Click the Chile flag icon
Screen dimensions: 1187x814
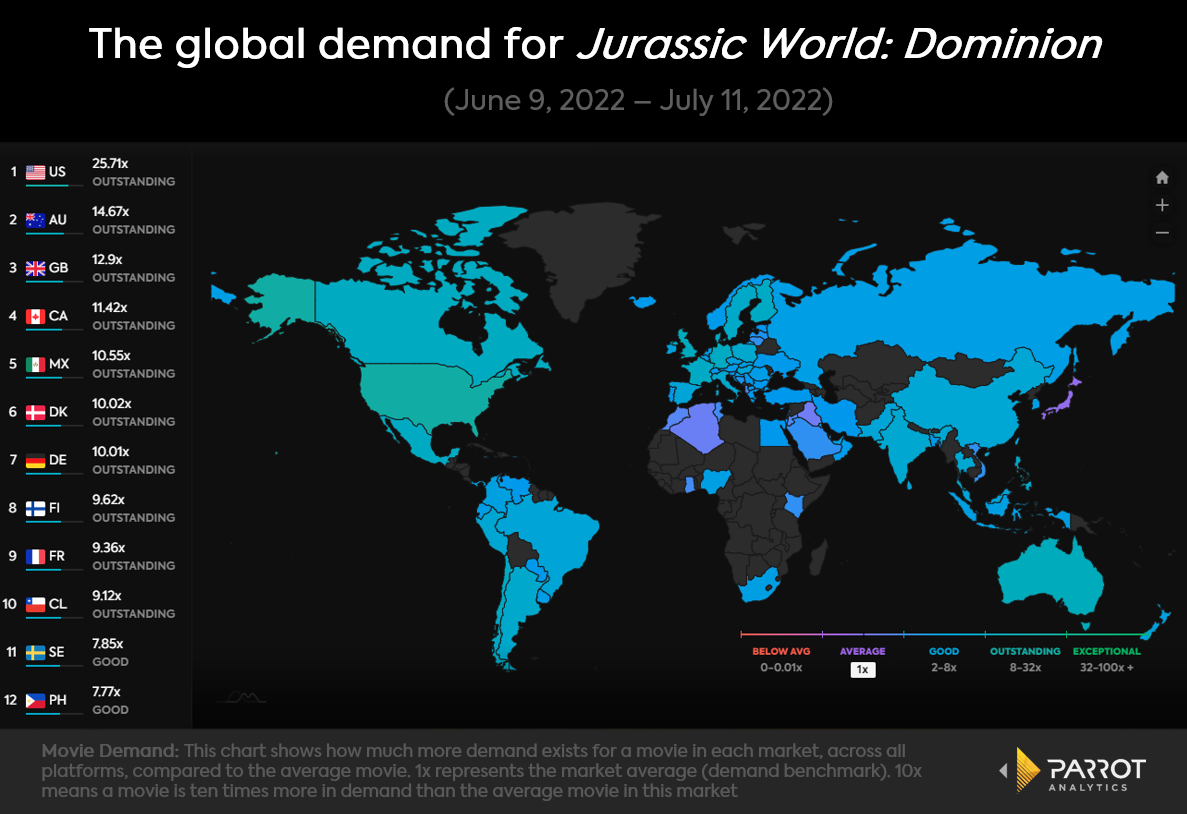tap(36, 604)
